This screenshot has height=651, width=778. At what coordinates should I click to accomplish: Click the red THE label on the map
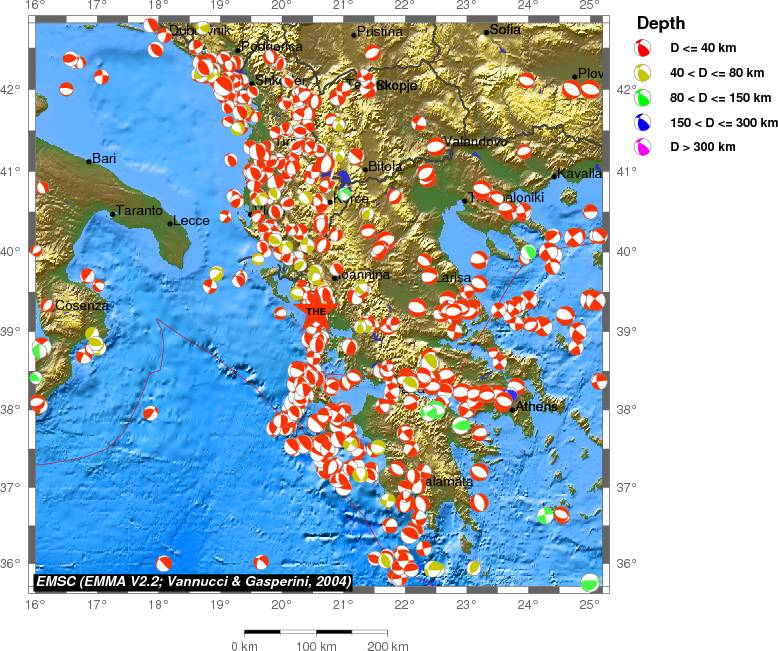pos(316,313)
